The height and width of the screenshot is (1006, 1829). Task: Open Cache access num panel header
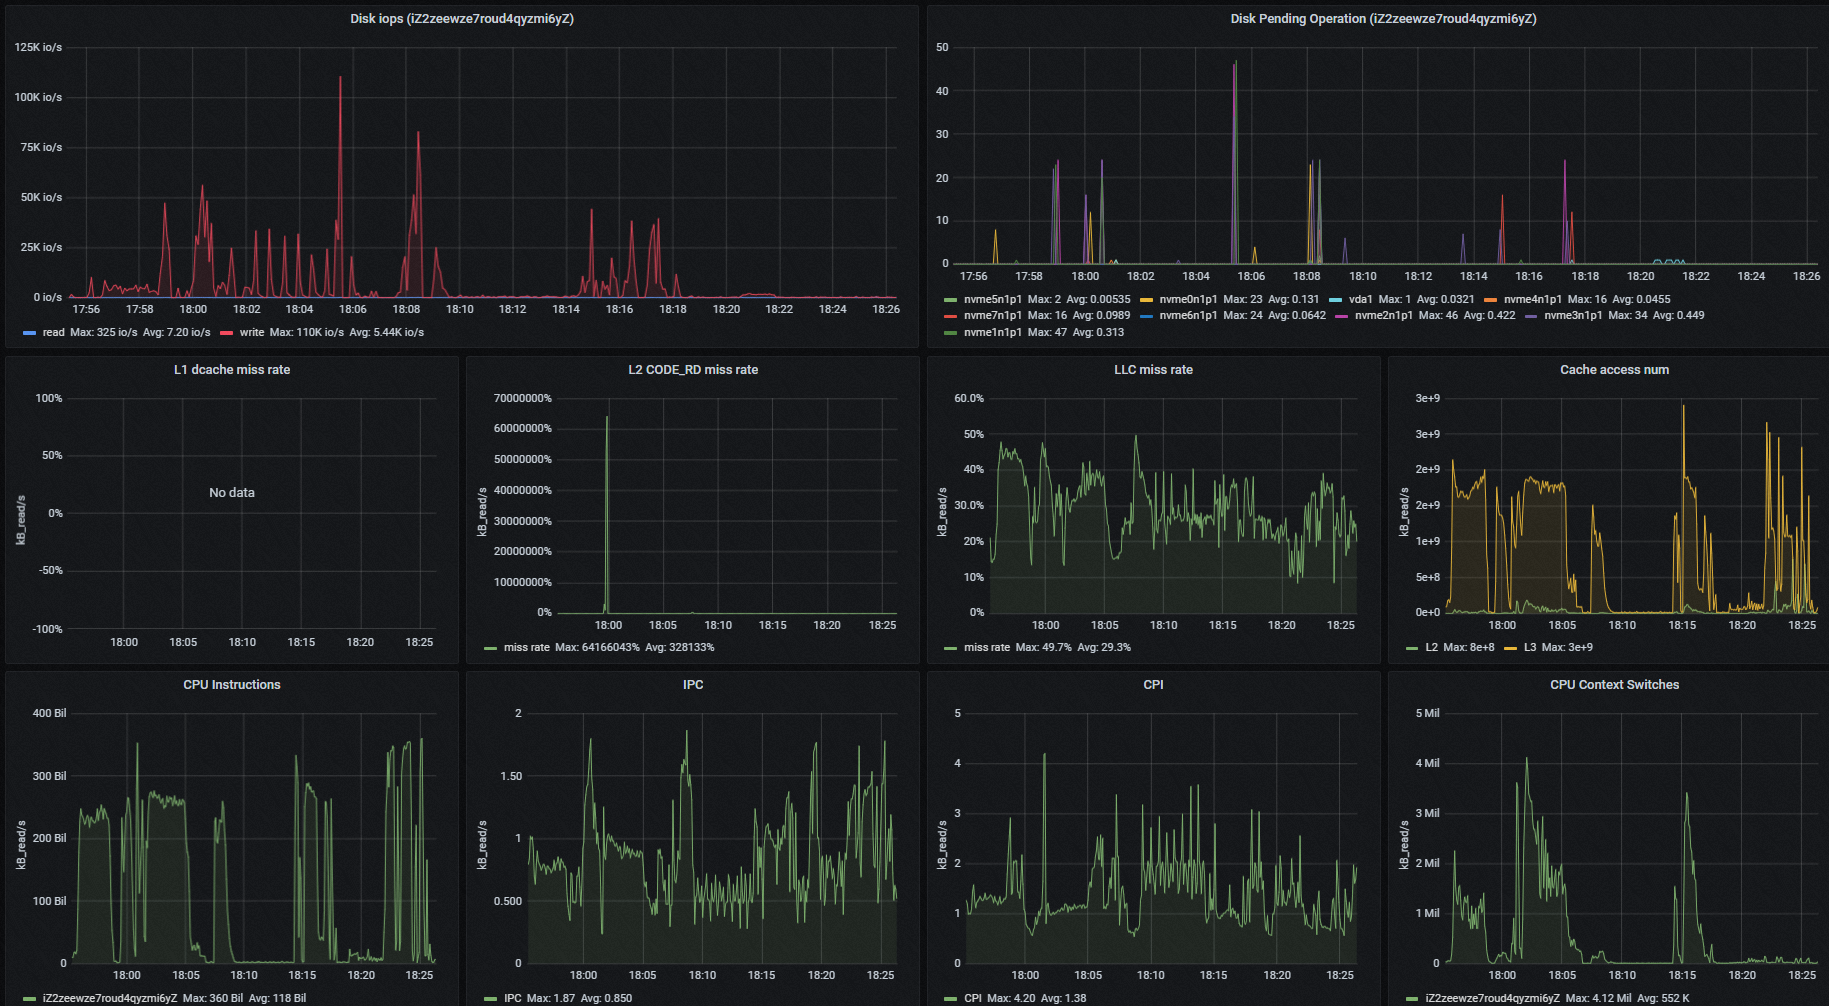click(x=1614, y=370)
